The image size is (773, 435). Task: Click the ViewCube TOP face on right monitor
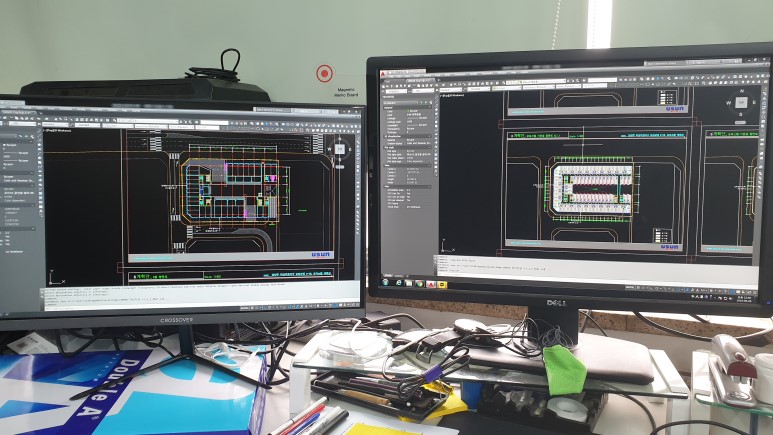pyautogui.click(x=741, y=102)
